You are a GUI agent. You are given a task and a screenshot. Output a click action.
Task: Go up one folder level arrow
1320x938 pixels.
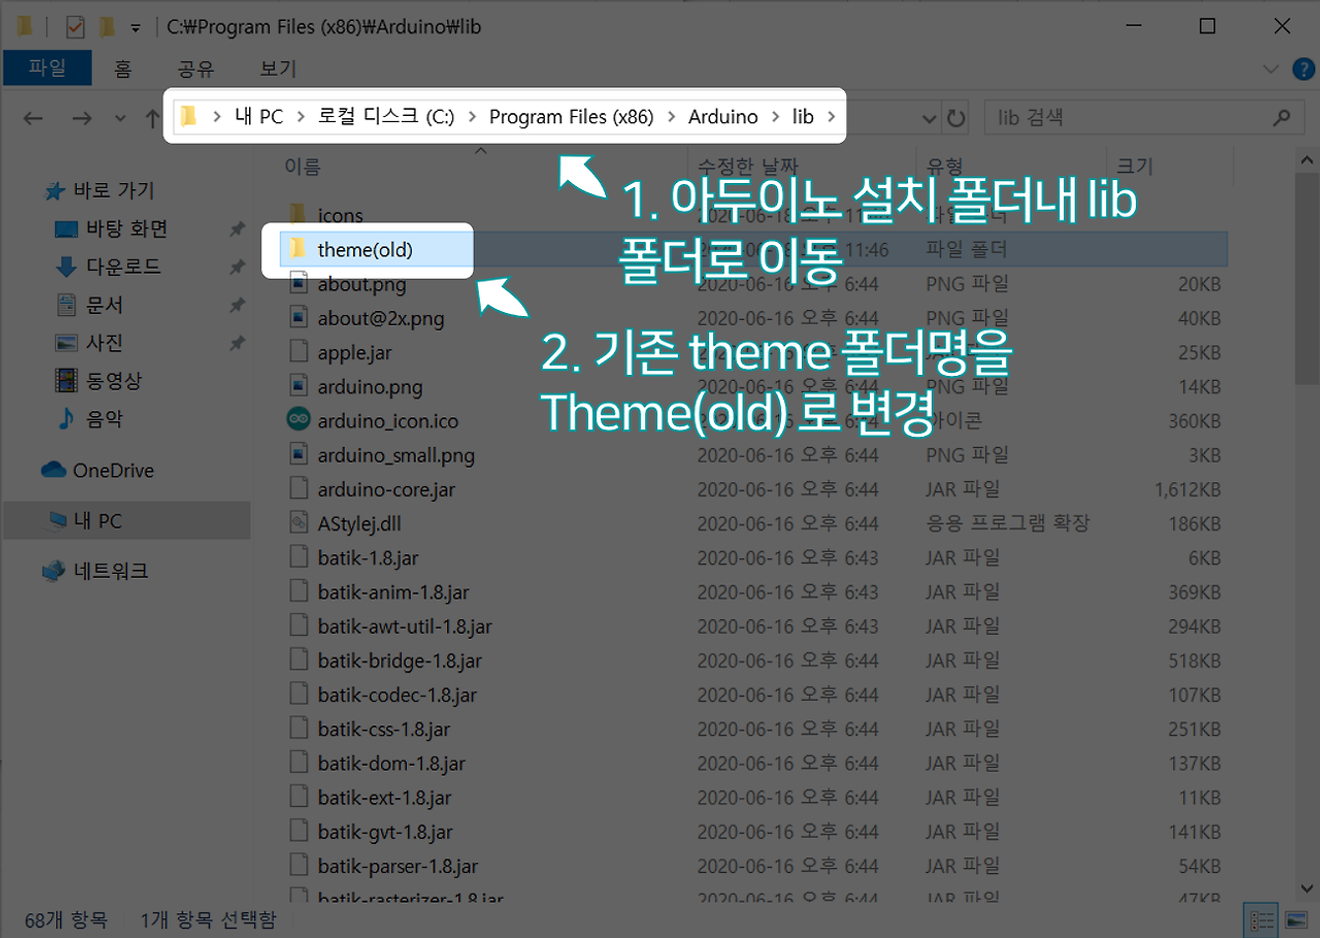point(152,118)
